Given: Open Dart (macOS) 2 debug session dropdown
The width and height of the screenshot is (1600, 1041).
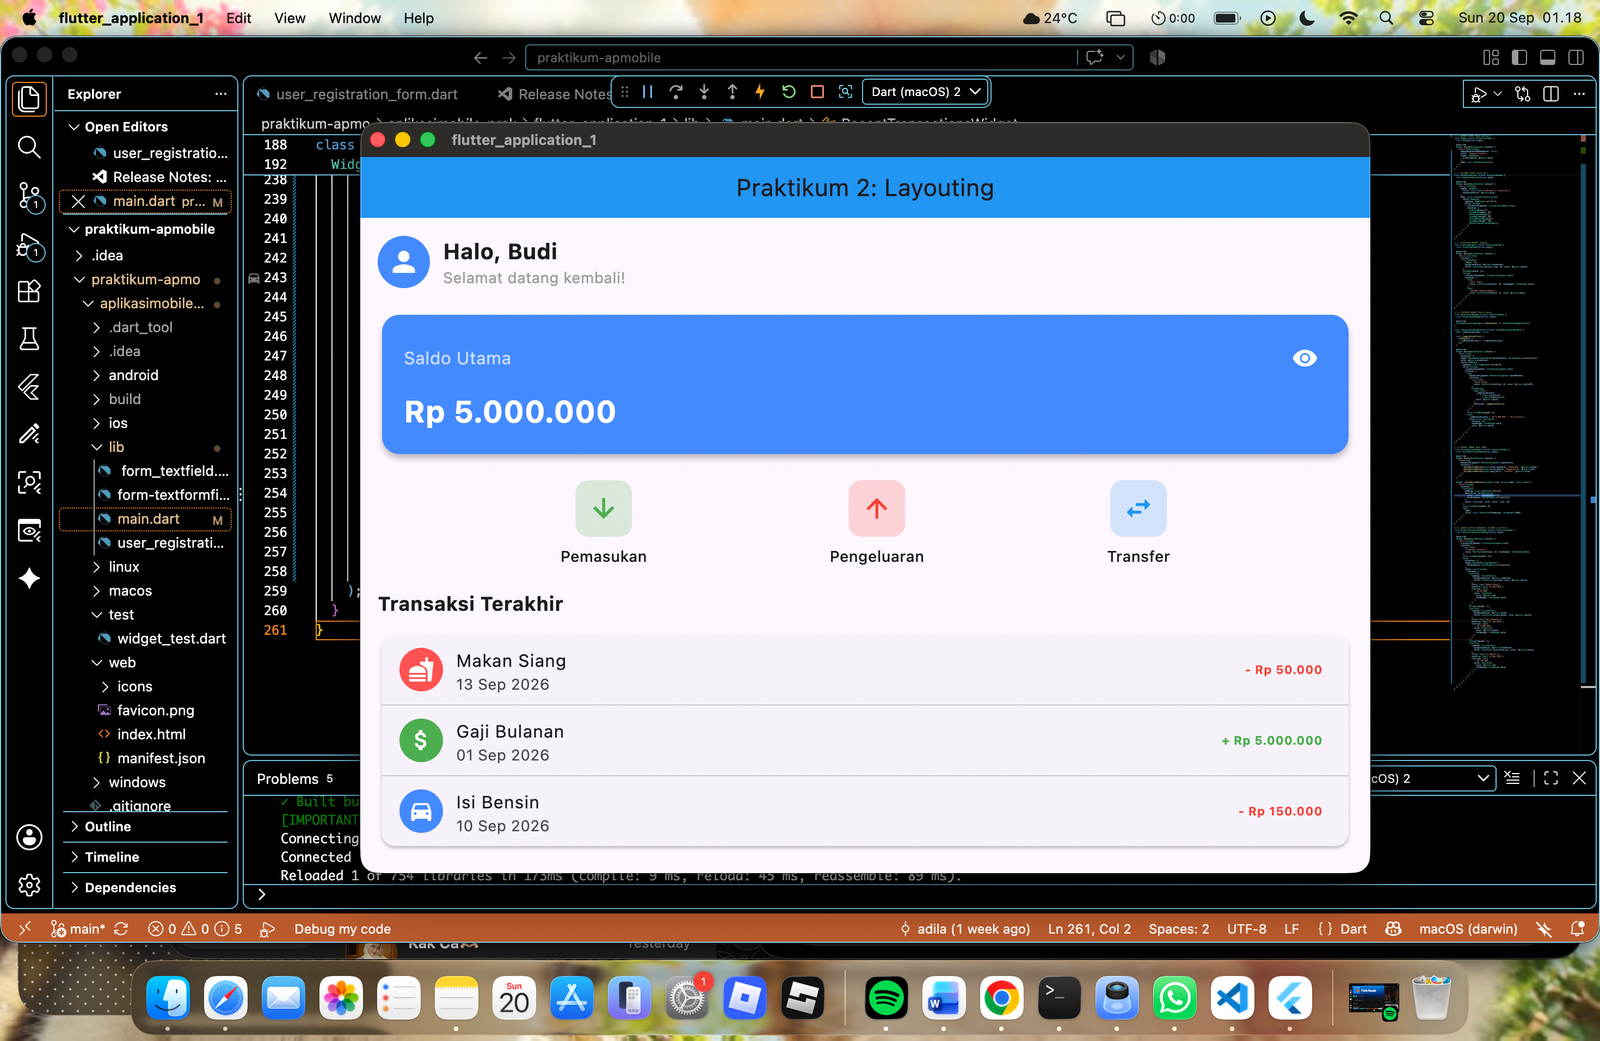Looking at the screenshot, I should click(x=926, y=92).
